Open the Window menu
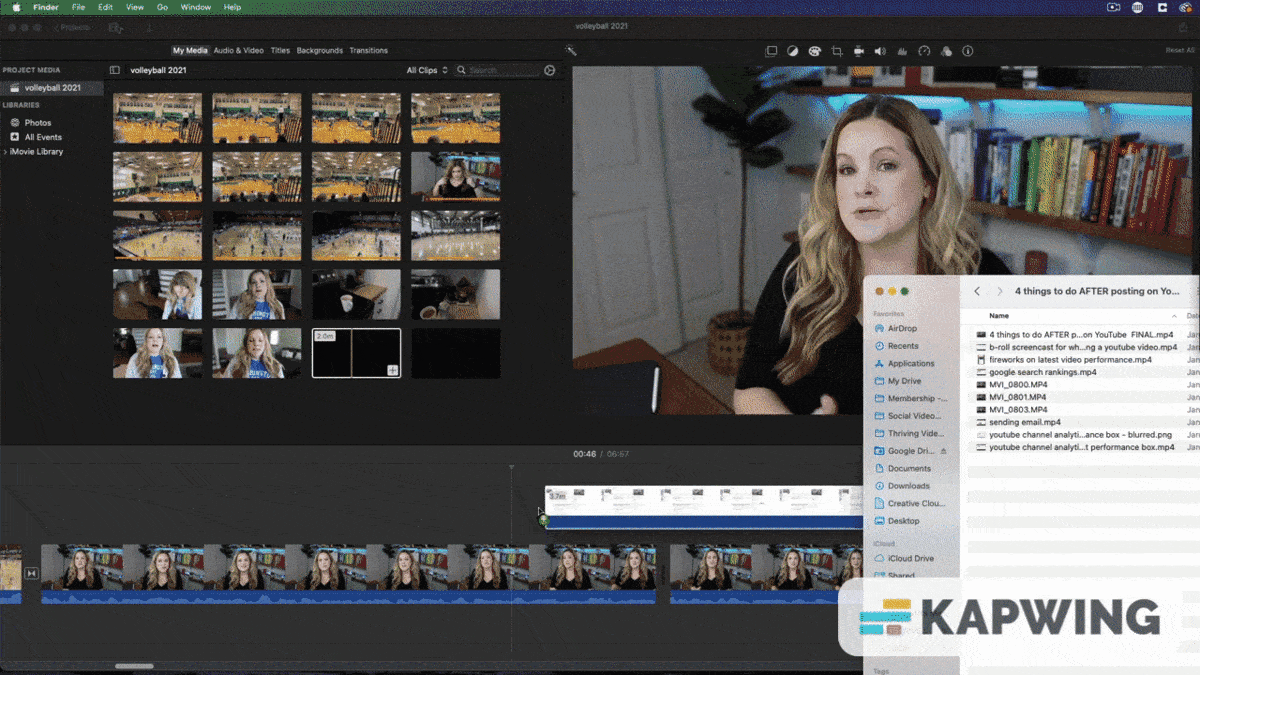Viewport: 1280px width, 720px height. (196, 7)
